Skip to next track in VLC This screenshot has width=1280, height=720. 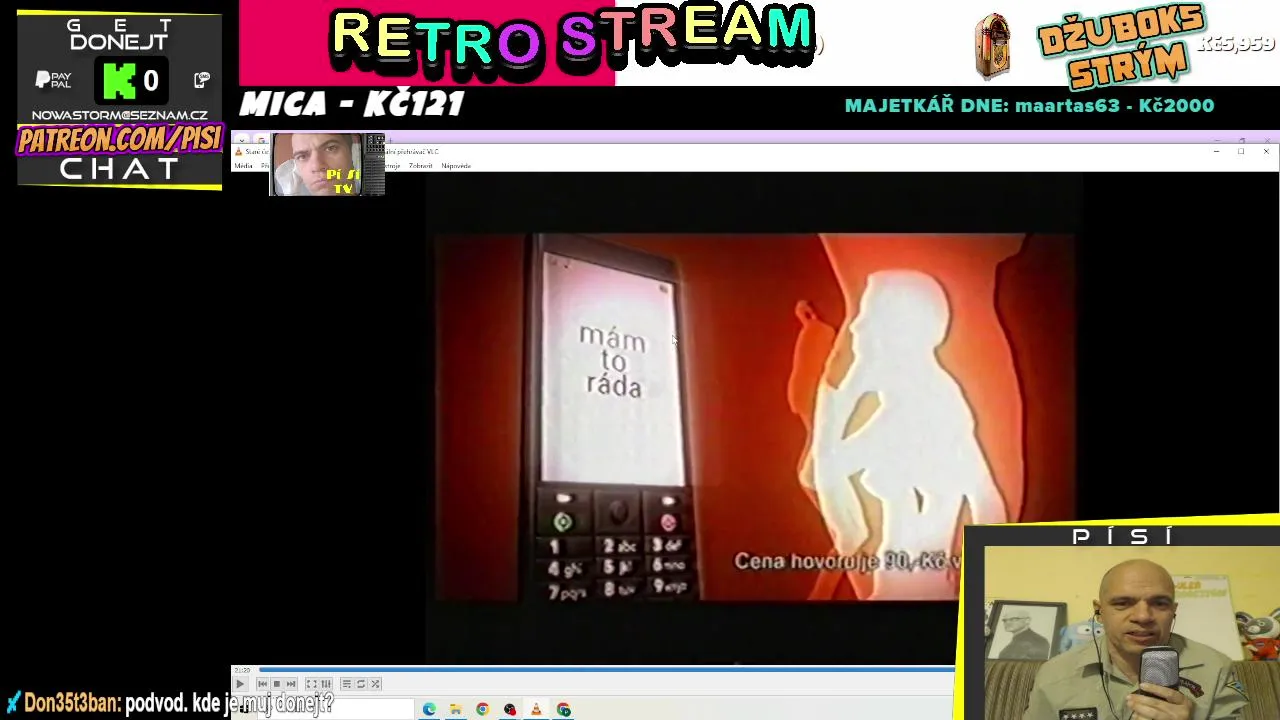click(291, 684)
